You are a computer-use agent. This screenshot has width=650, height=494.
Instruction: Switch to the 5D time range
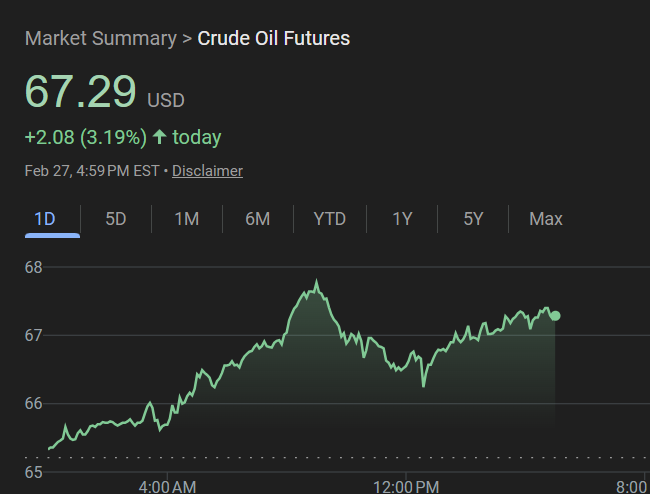tap(116, 219)
